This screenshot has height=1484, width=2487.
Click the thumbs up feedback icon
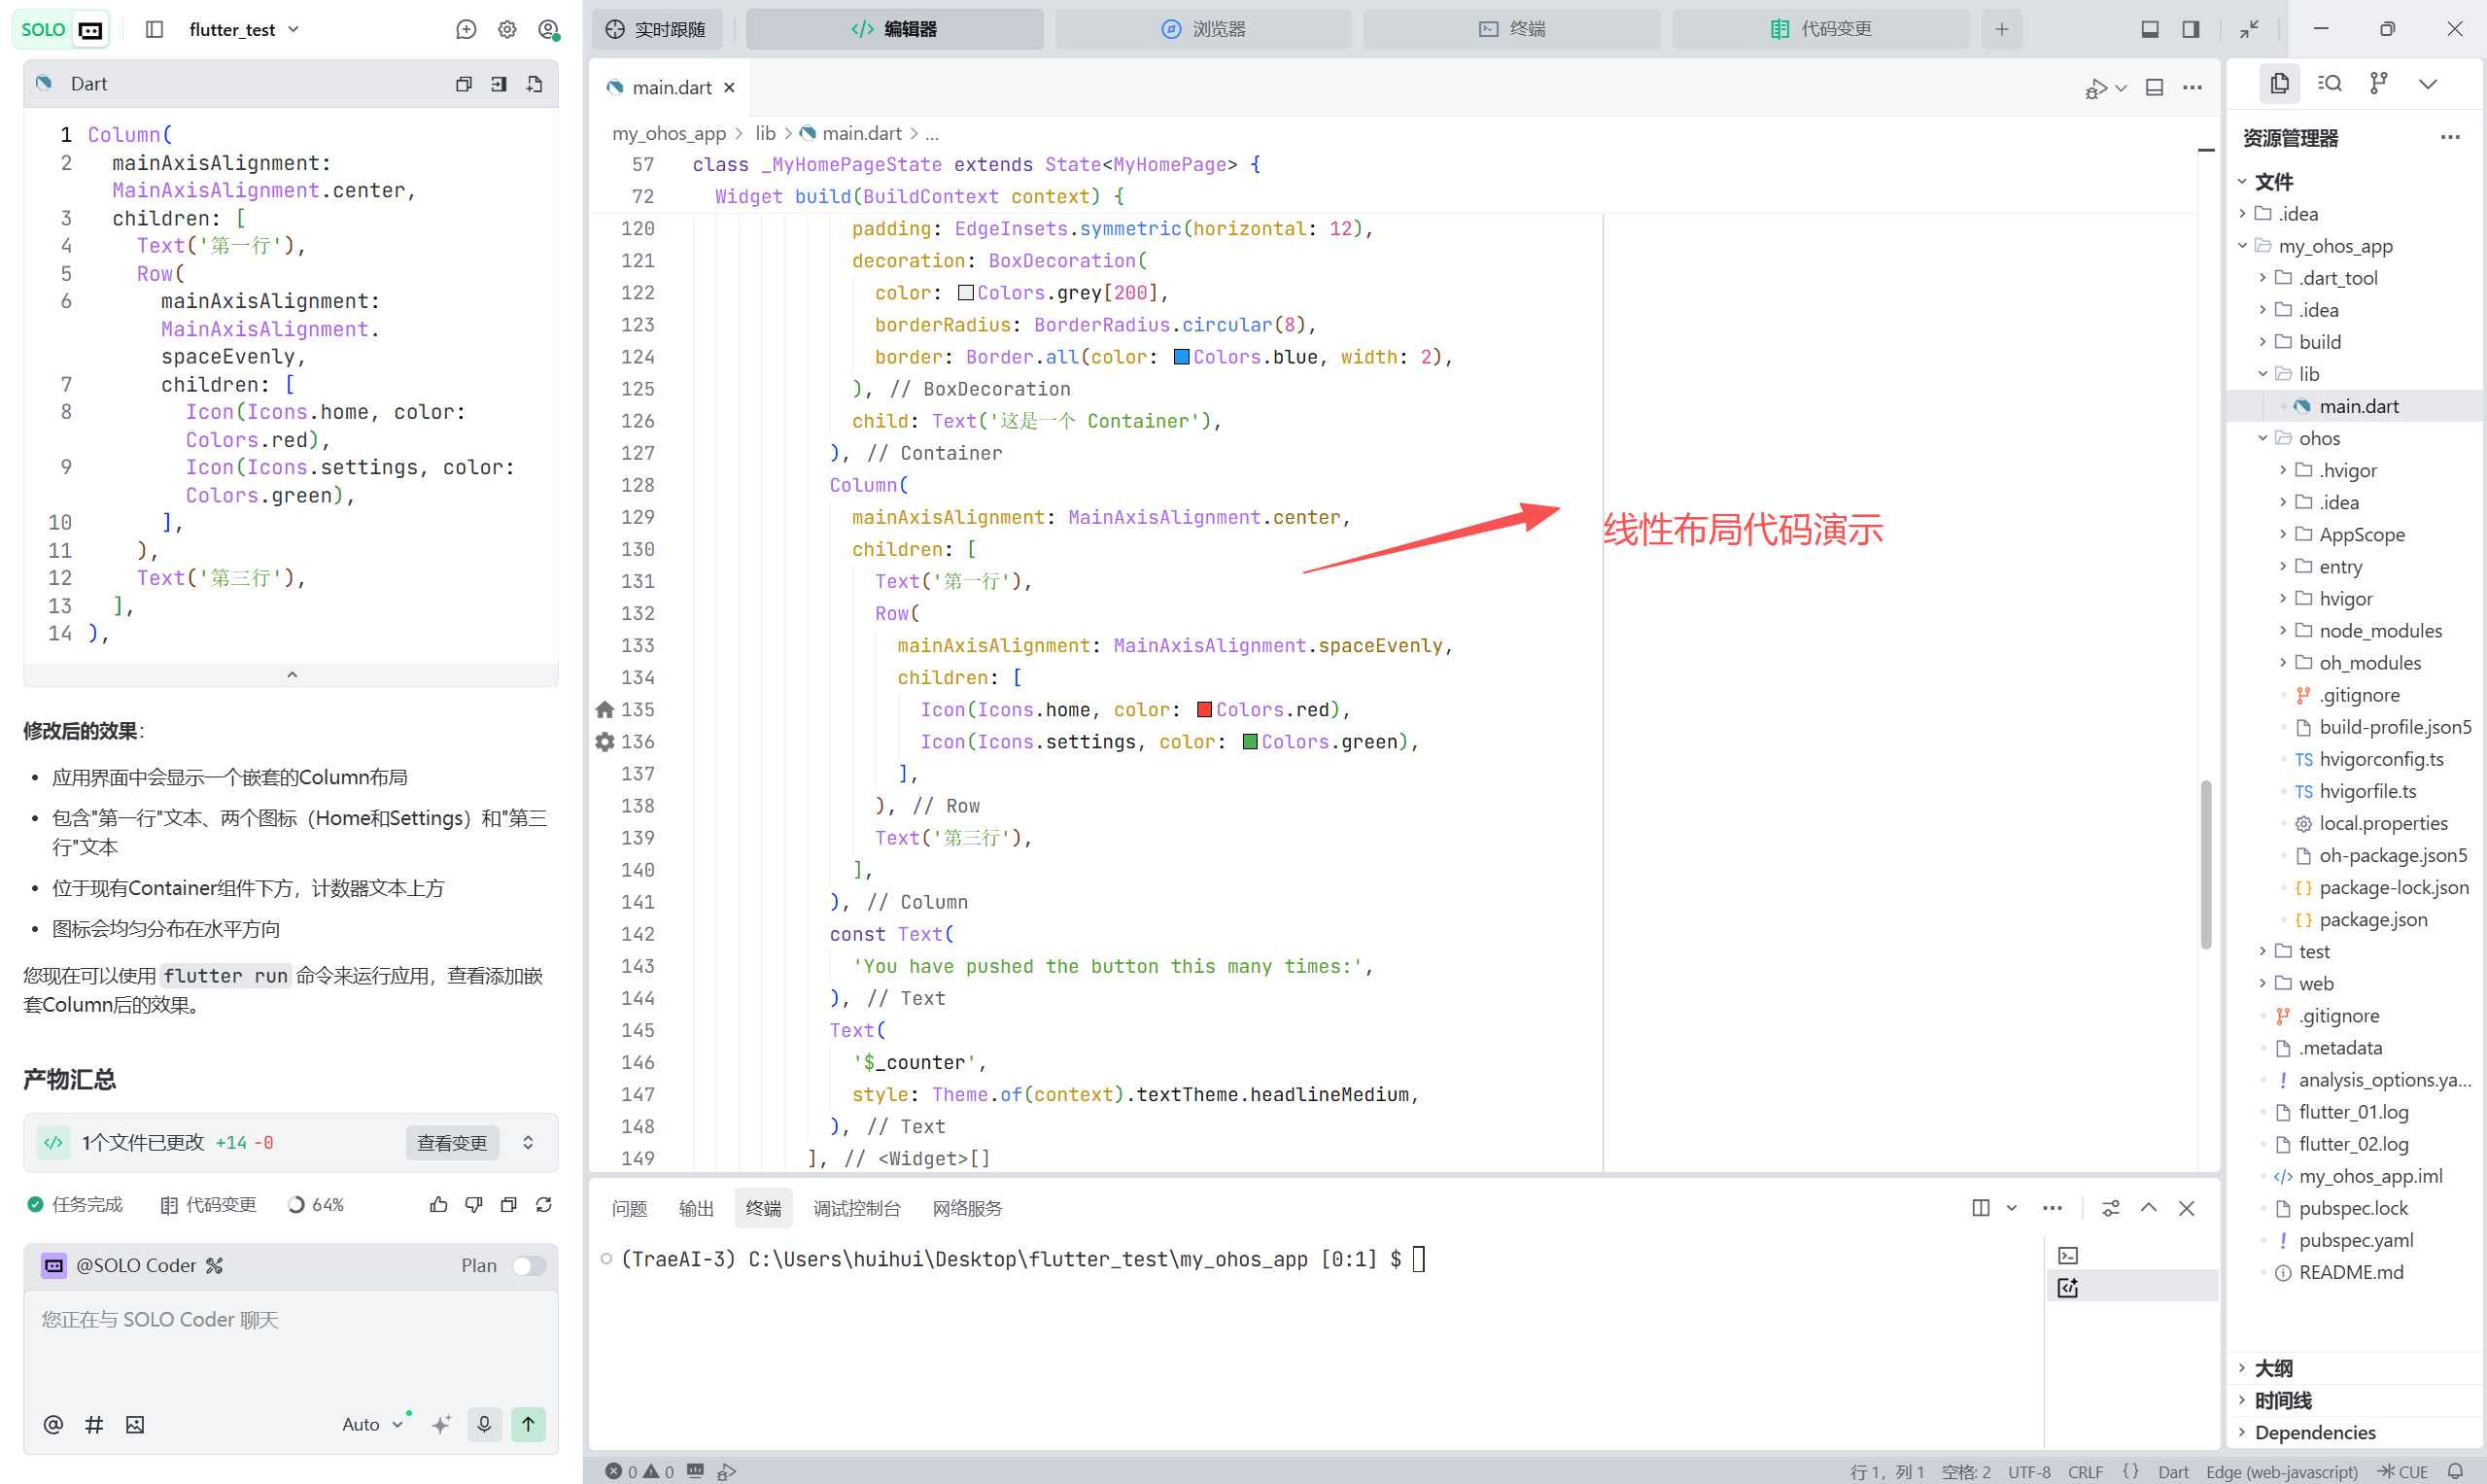click(438, 1204)
